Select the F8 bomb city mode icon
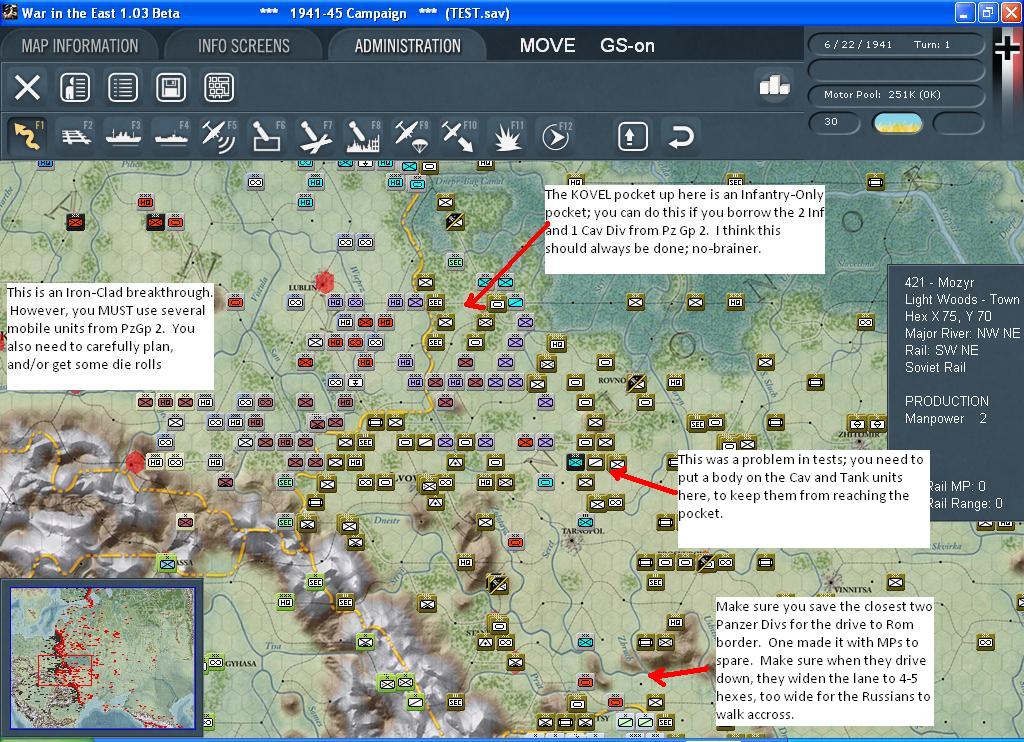The height and width of the screenshot is (742, 1024). (363, 136)
